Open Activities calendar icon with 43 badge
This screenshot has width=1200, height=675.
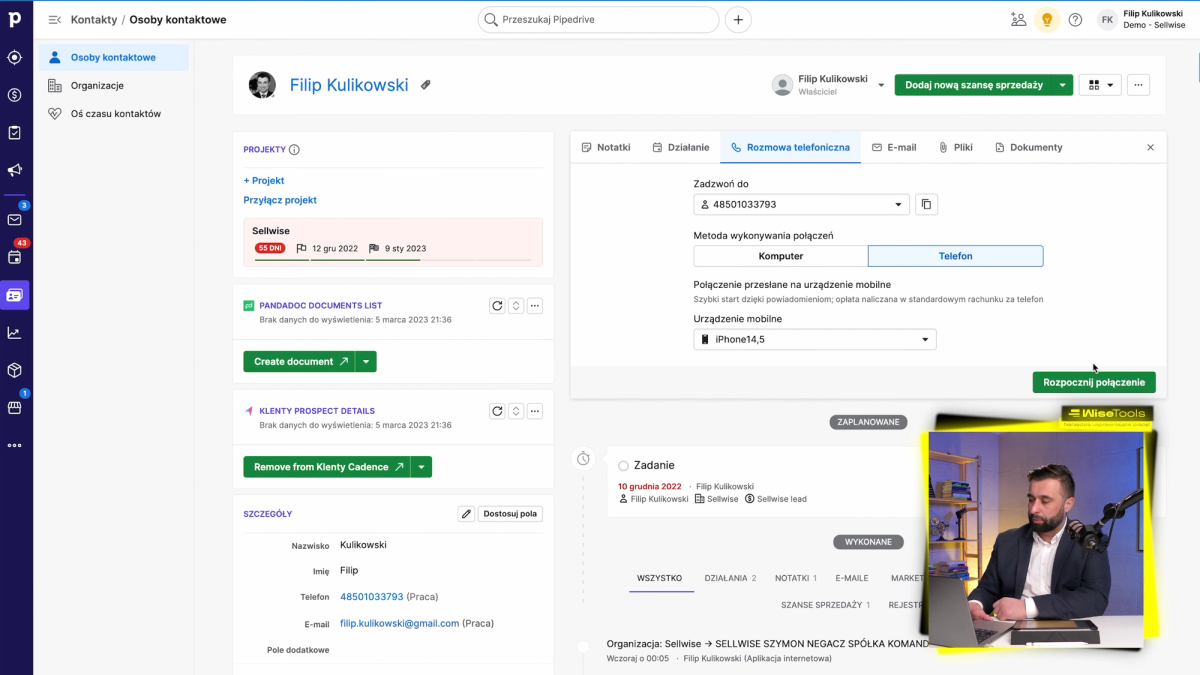coord(15,258)
